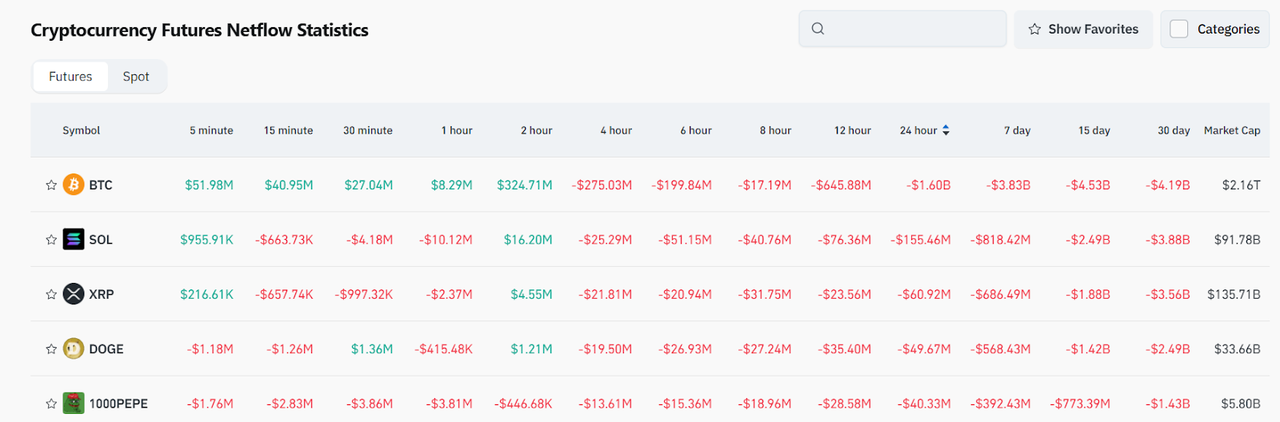Viewport: 1280px width, 422px height.
Task: Click the DOGE coin icon
Action: (74, 349)
